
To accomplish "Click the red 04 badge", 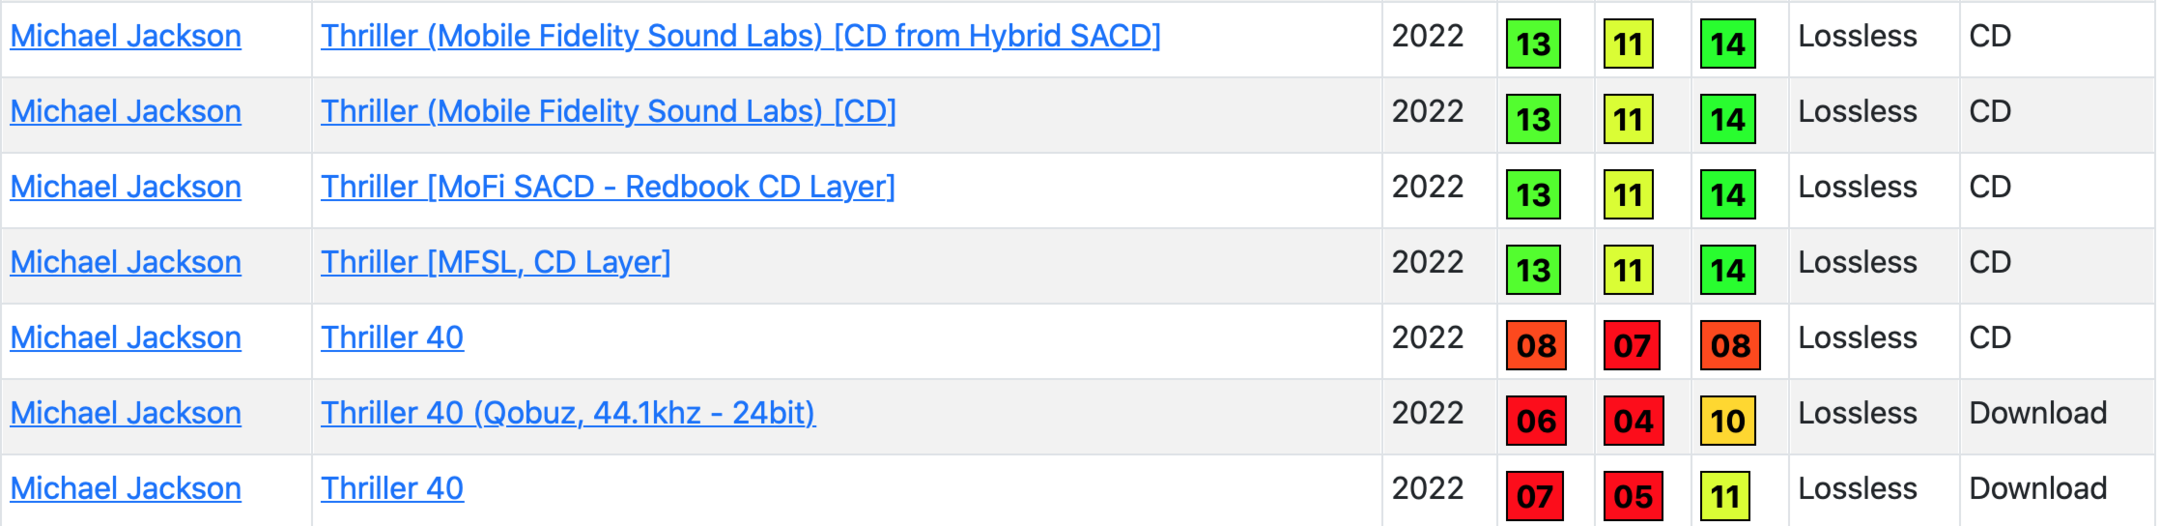I will (x=1631, y=421).
